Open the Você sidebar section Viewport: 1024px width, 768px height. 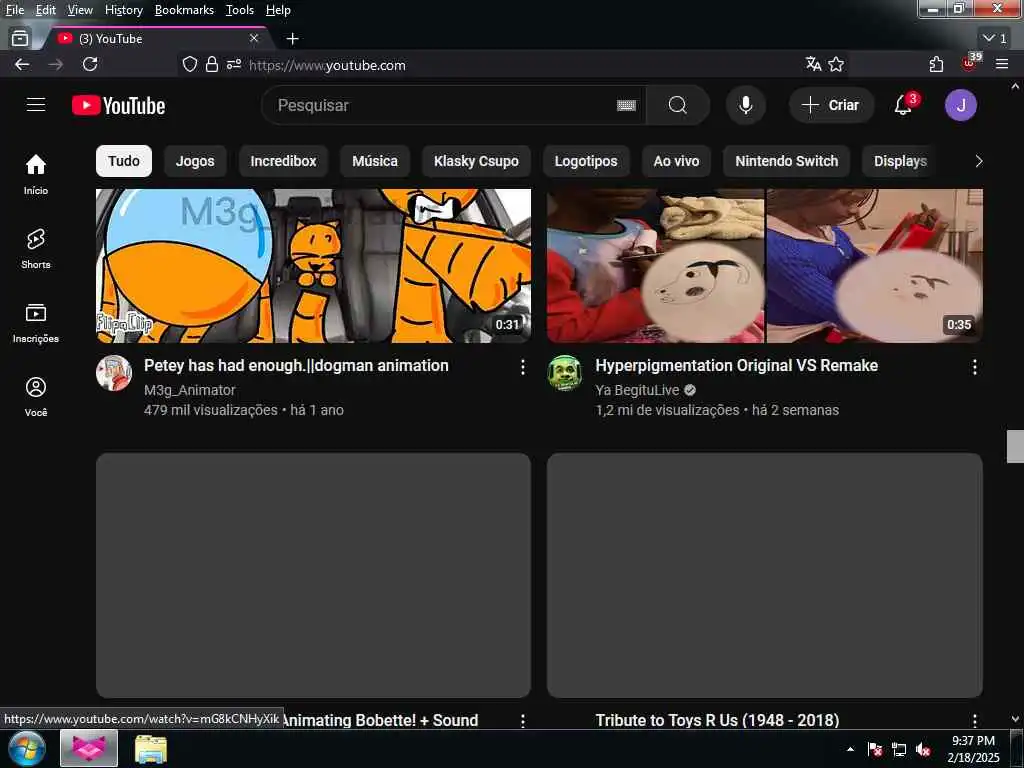(36, 396)
